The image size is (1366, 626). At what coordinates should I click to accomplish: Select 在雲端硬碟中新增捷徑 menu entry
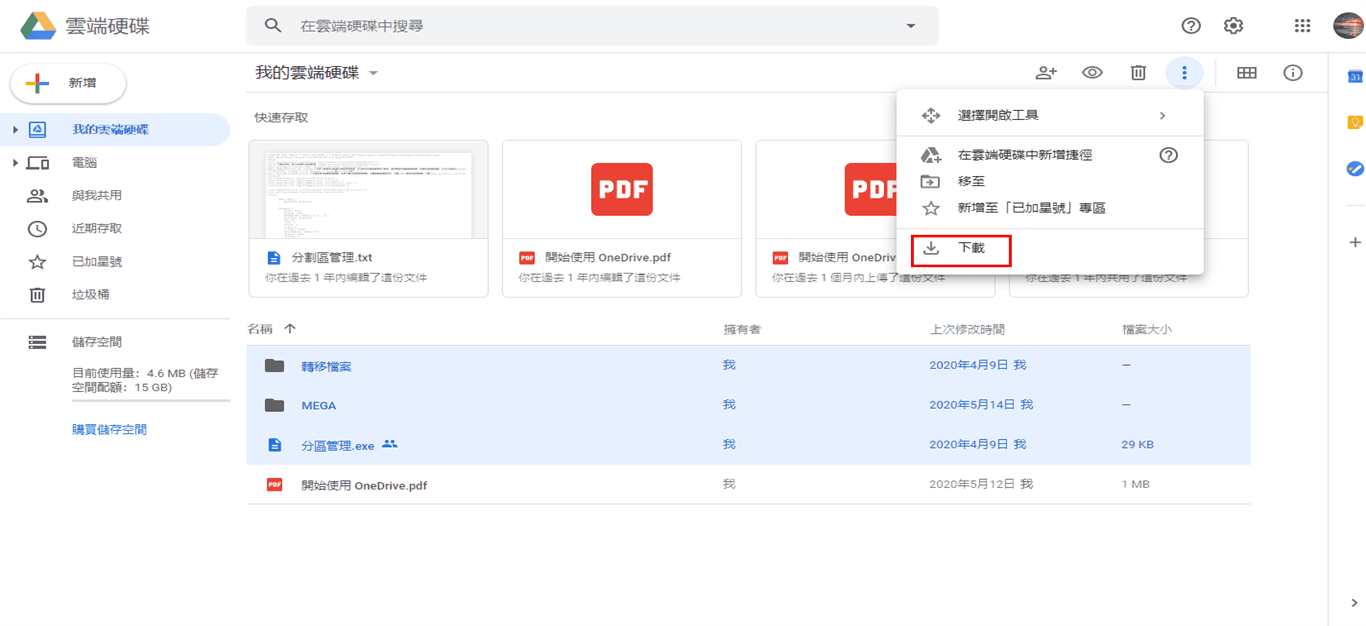click(1050, 155)
